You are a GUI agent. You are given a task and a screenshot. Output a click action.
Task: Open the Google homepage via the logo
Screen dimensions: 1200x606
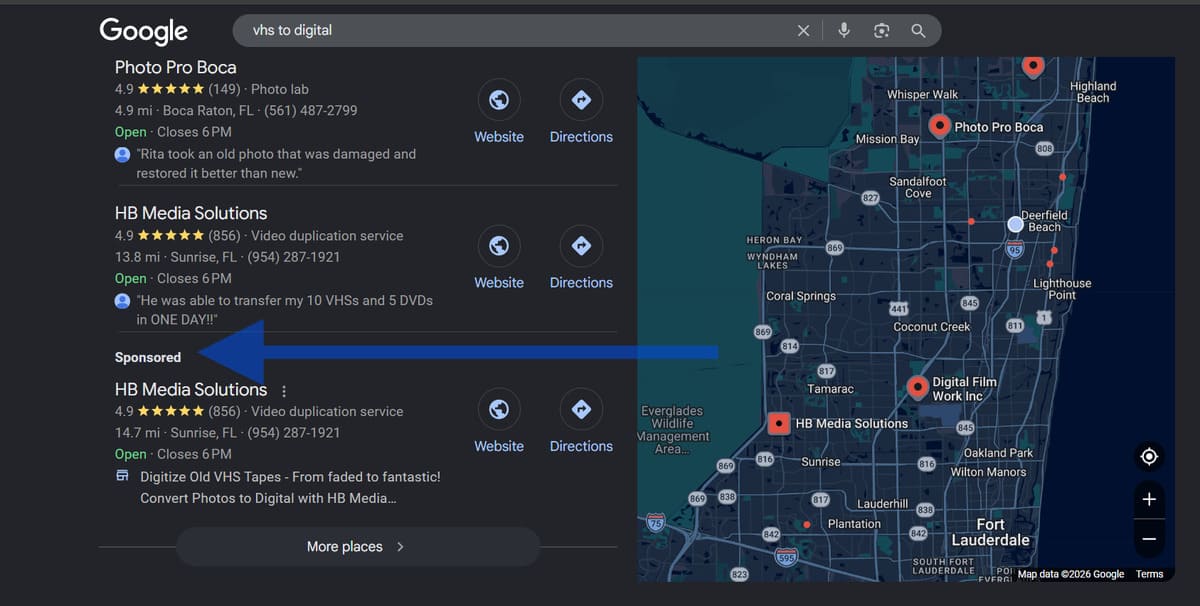143,31
